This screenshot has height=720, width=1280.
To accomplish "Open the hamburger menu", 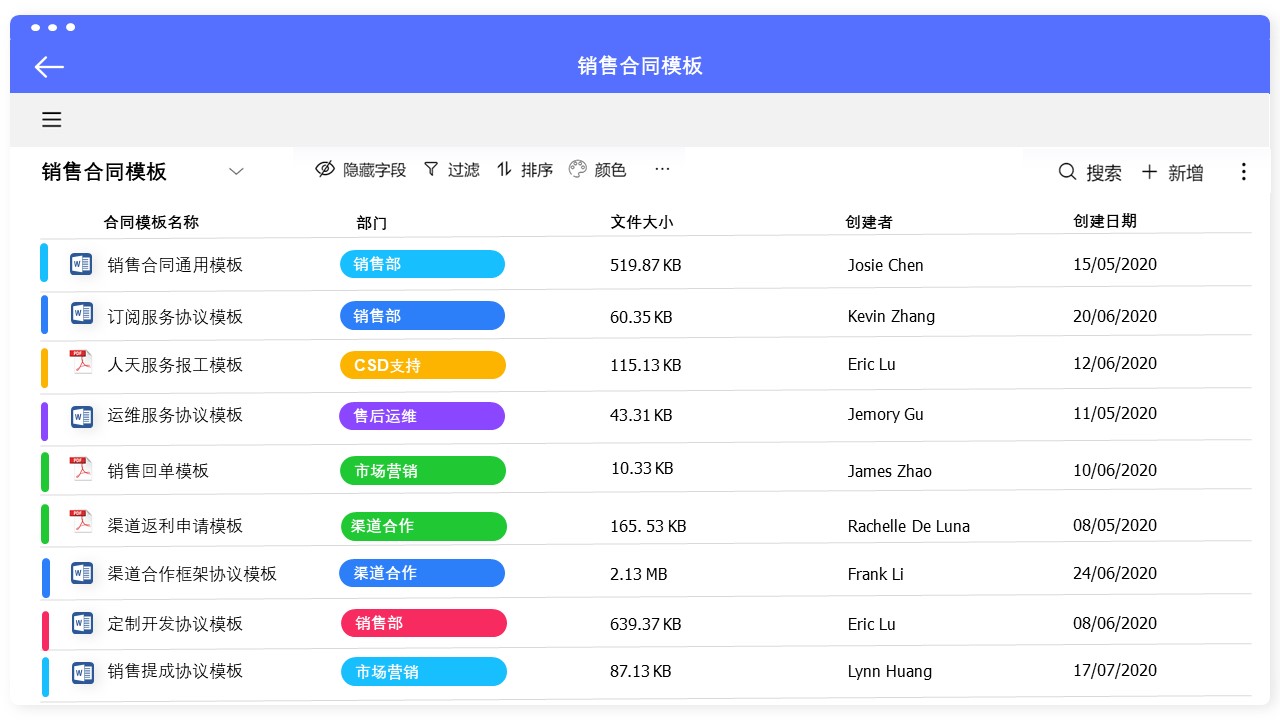I will click(52, 120).
